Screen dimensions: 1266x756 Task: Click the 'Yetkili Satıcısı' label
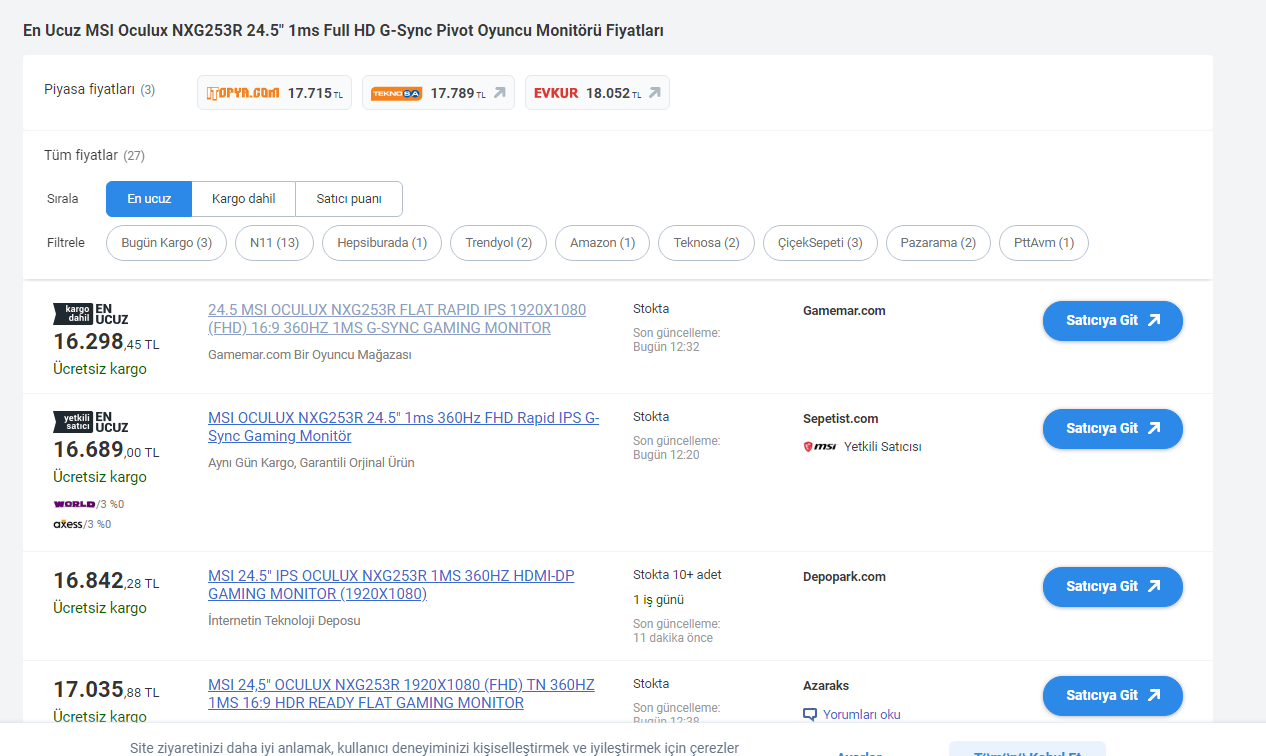[882, 447]
